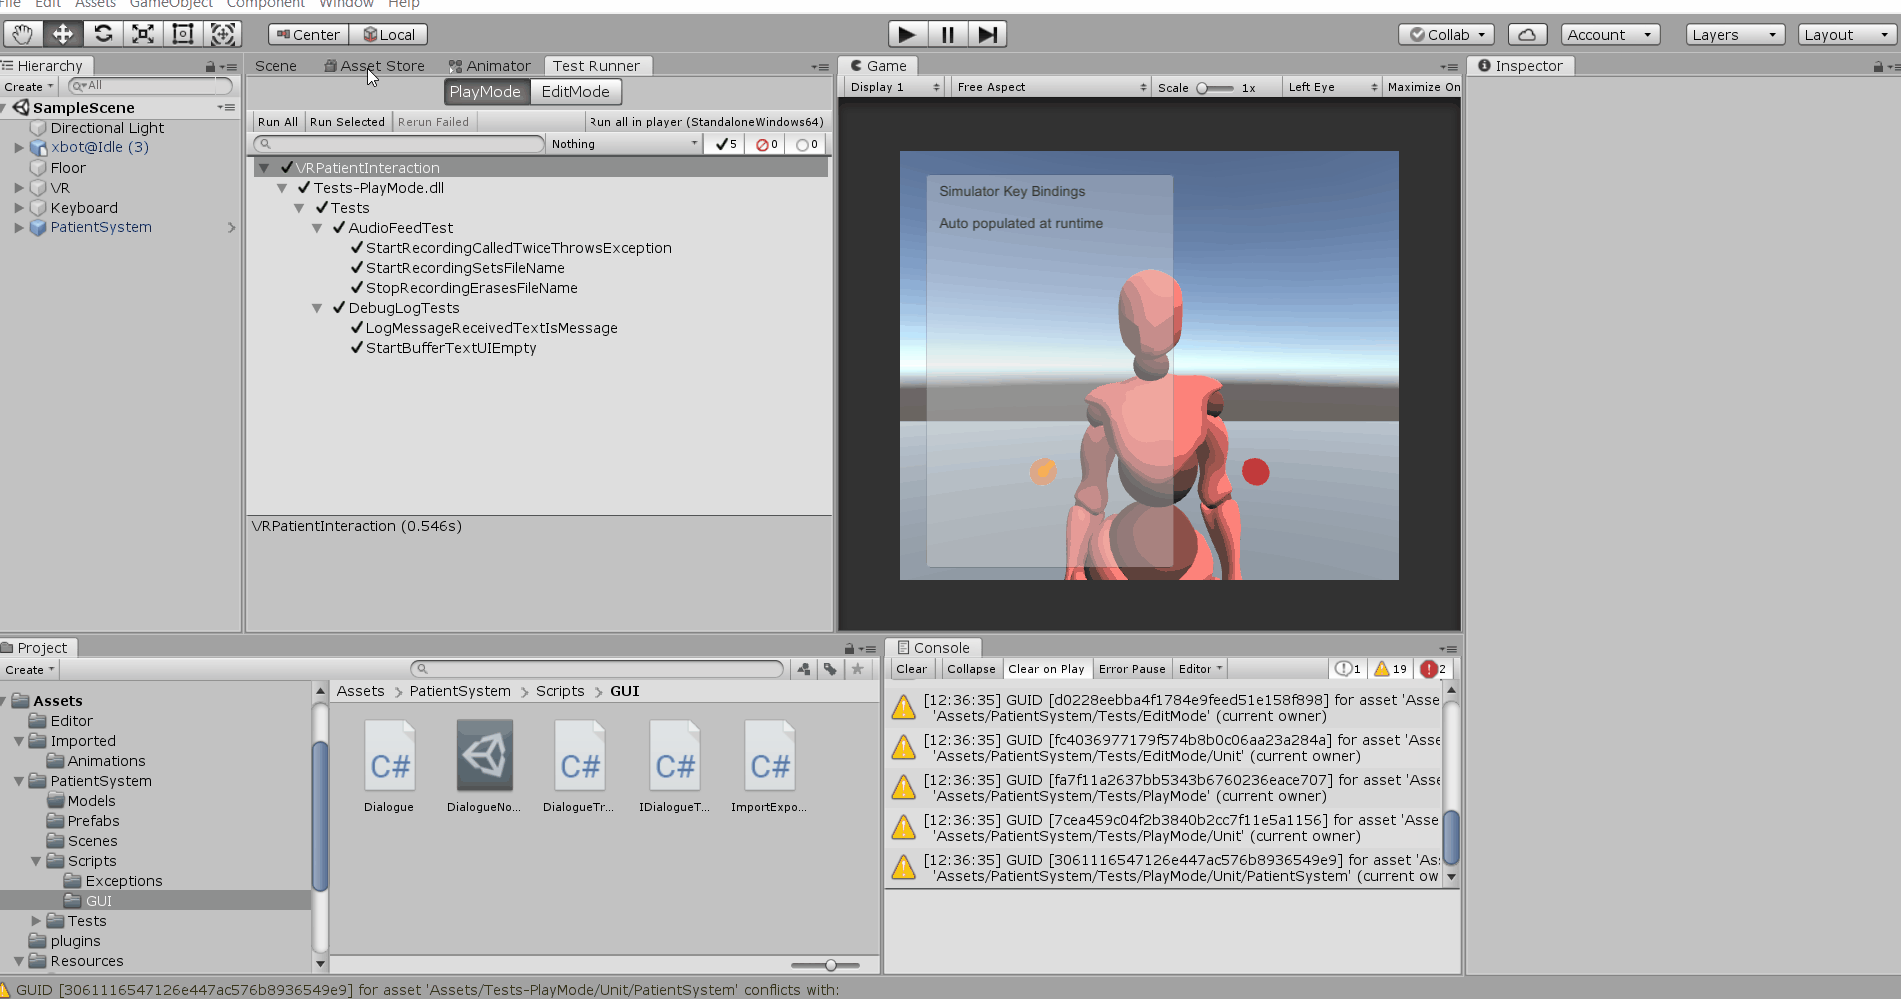Toggle Clear on Play option

pyautogui.click(x=1045, y=669)
